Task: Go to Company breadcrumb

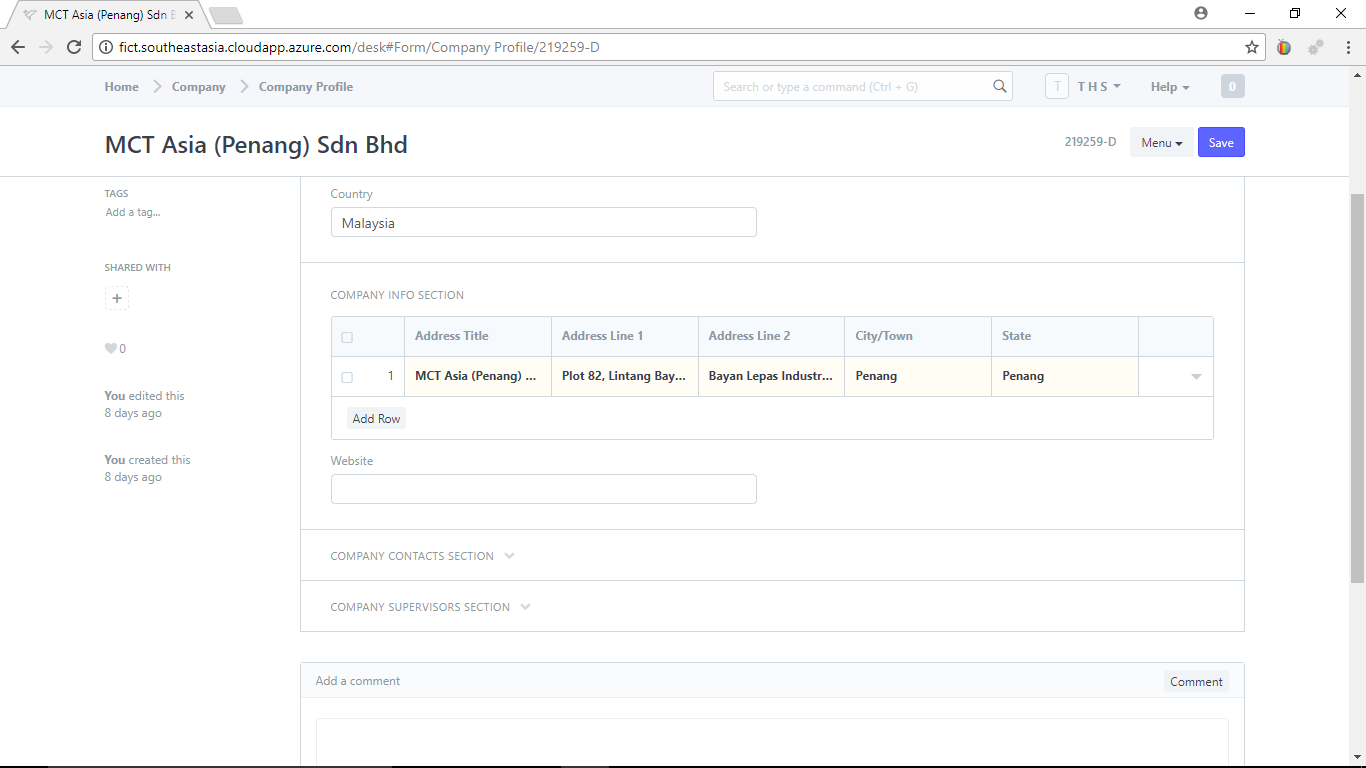Action: 198,87
